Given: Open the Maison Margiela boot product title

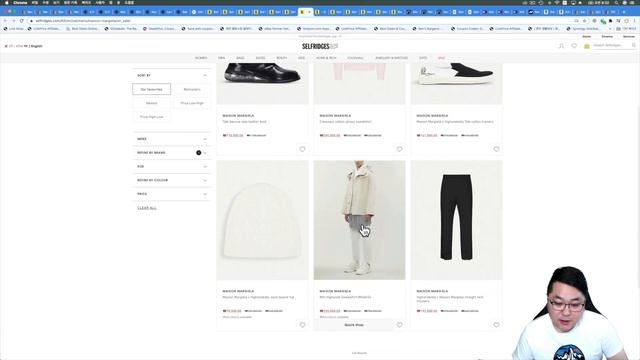Looking at the screenshot, I should (x=244, y=122).
